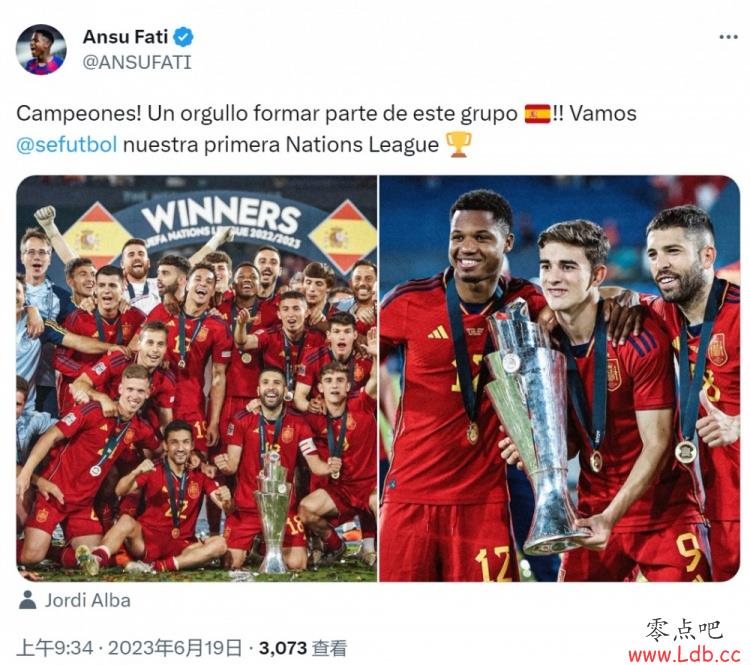
Task: Open Ansu Fati's profile avatar
Action: point(41,49)
